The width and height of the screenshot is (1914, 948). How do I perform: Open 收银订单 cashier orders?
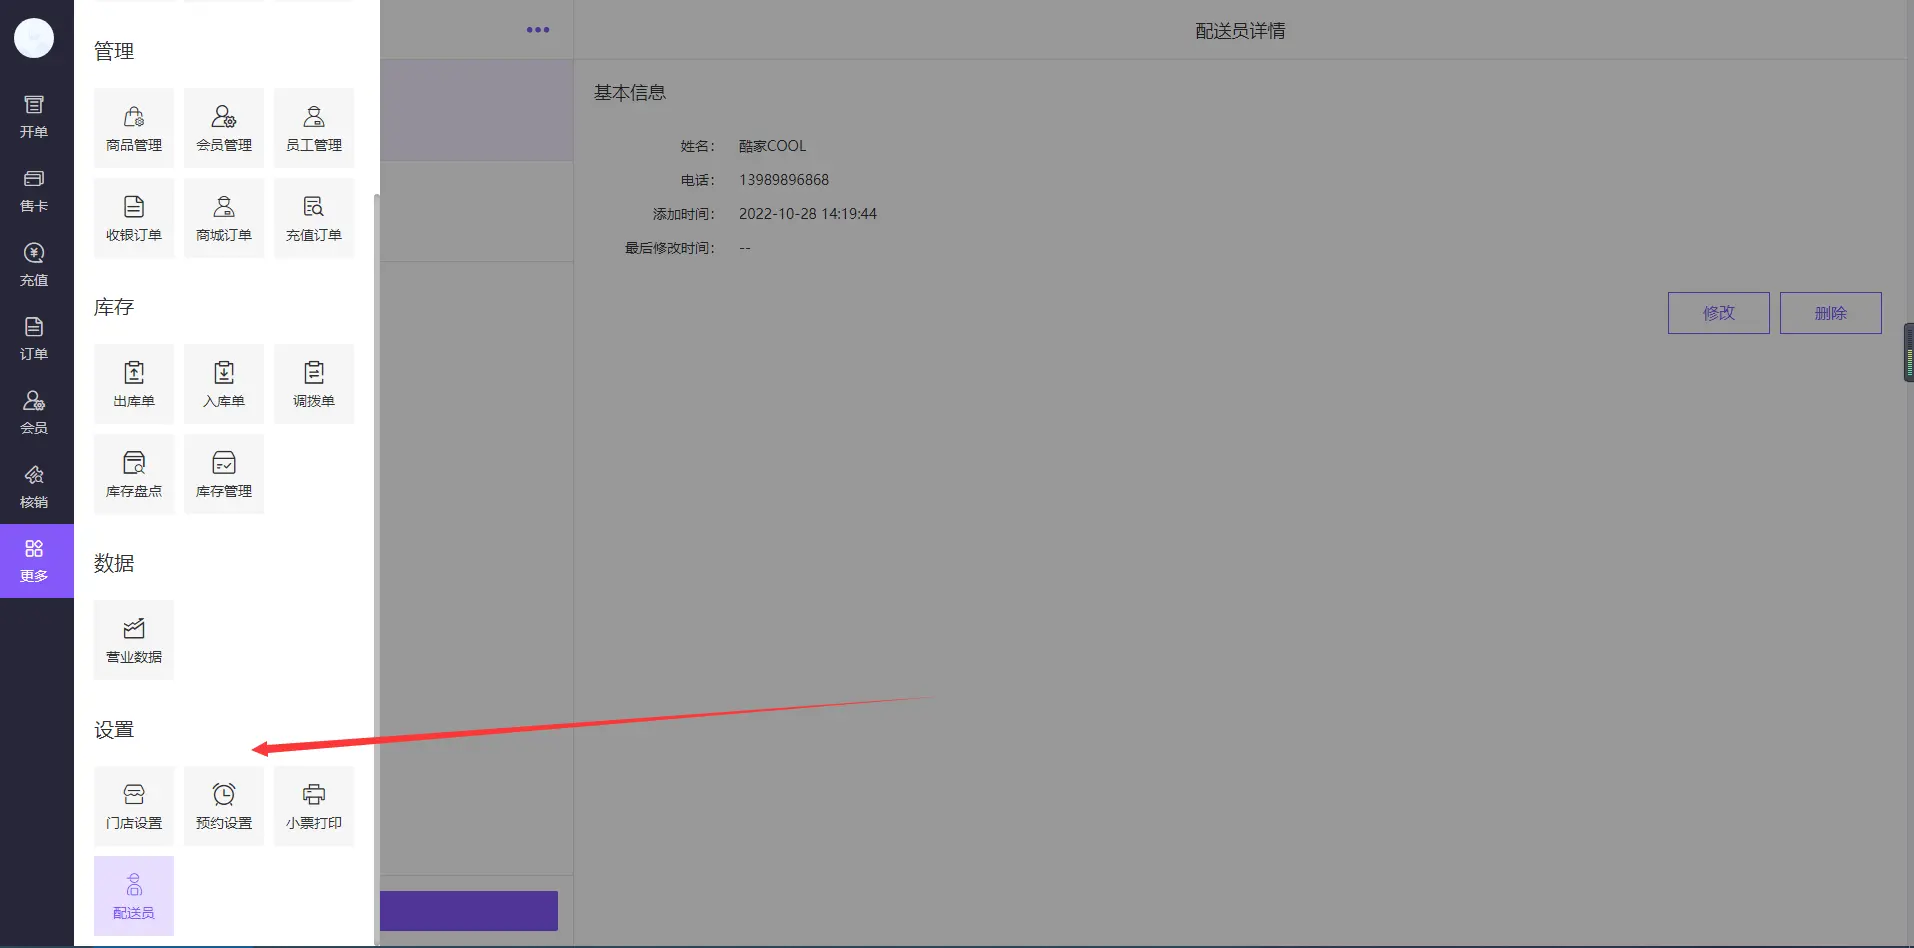[x=134, y=218]
